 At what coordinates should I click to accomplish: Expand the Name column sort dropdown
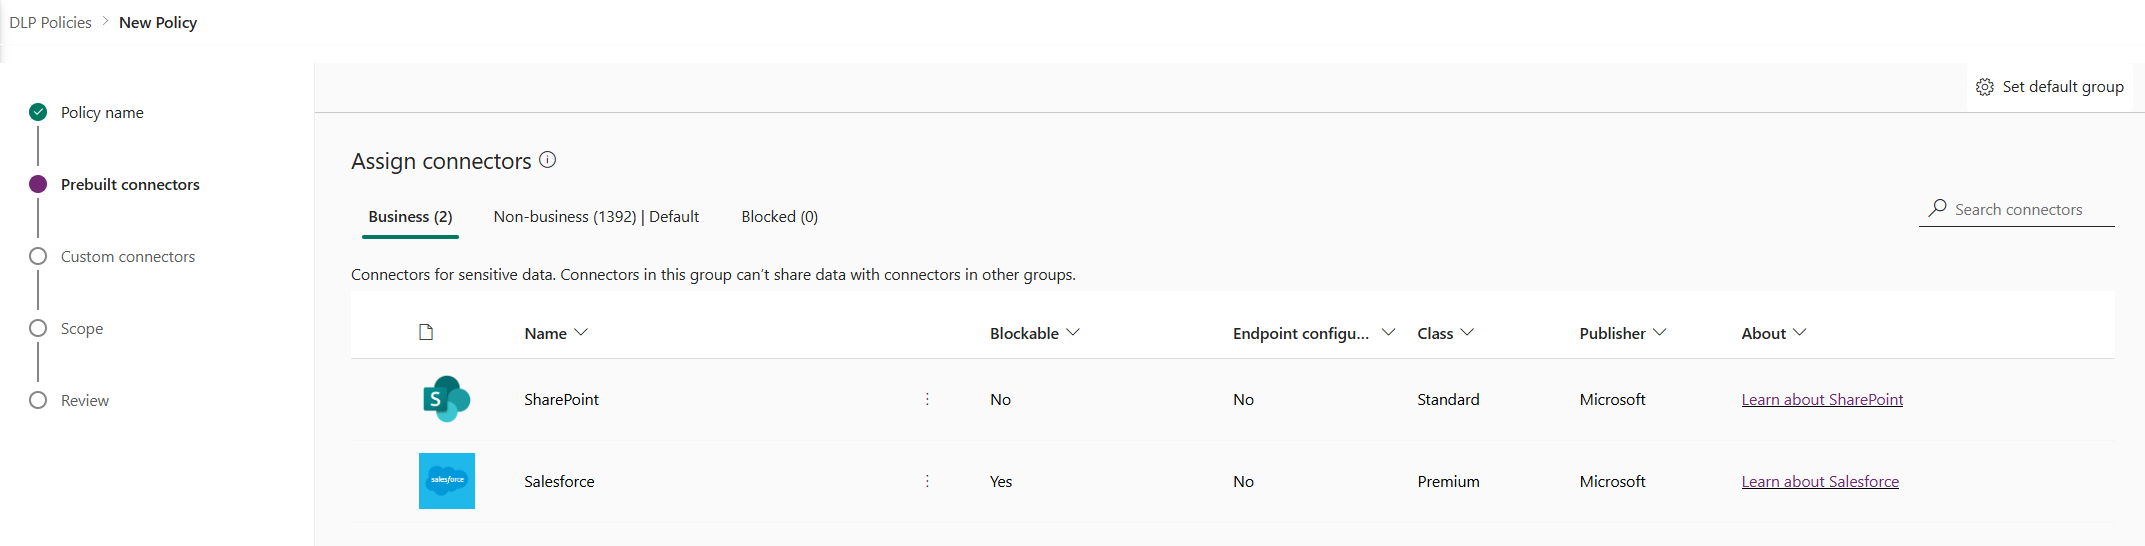581,333
